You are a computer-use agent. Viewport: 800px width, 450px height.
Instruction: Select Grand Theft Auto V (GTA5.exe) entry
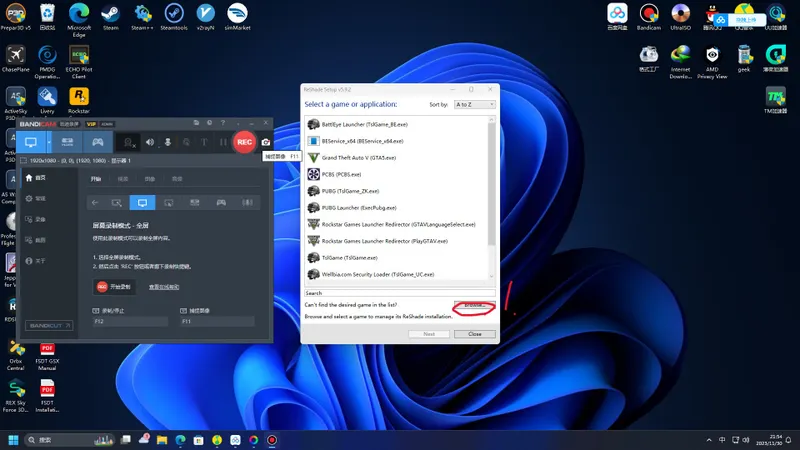click(x=360, y=157)
